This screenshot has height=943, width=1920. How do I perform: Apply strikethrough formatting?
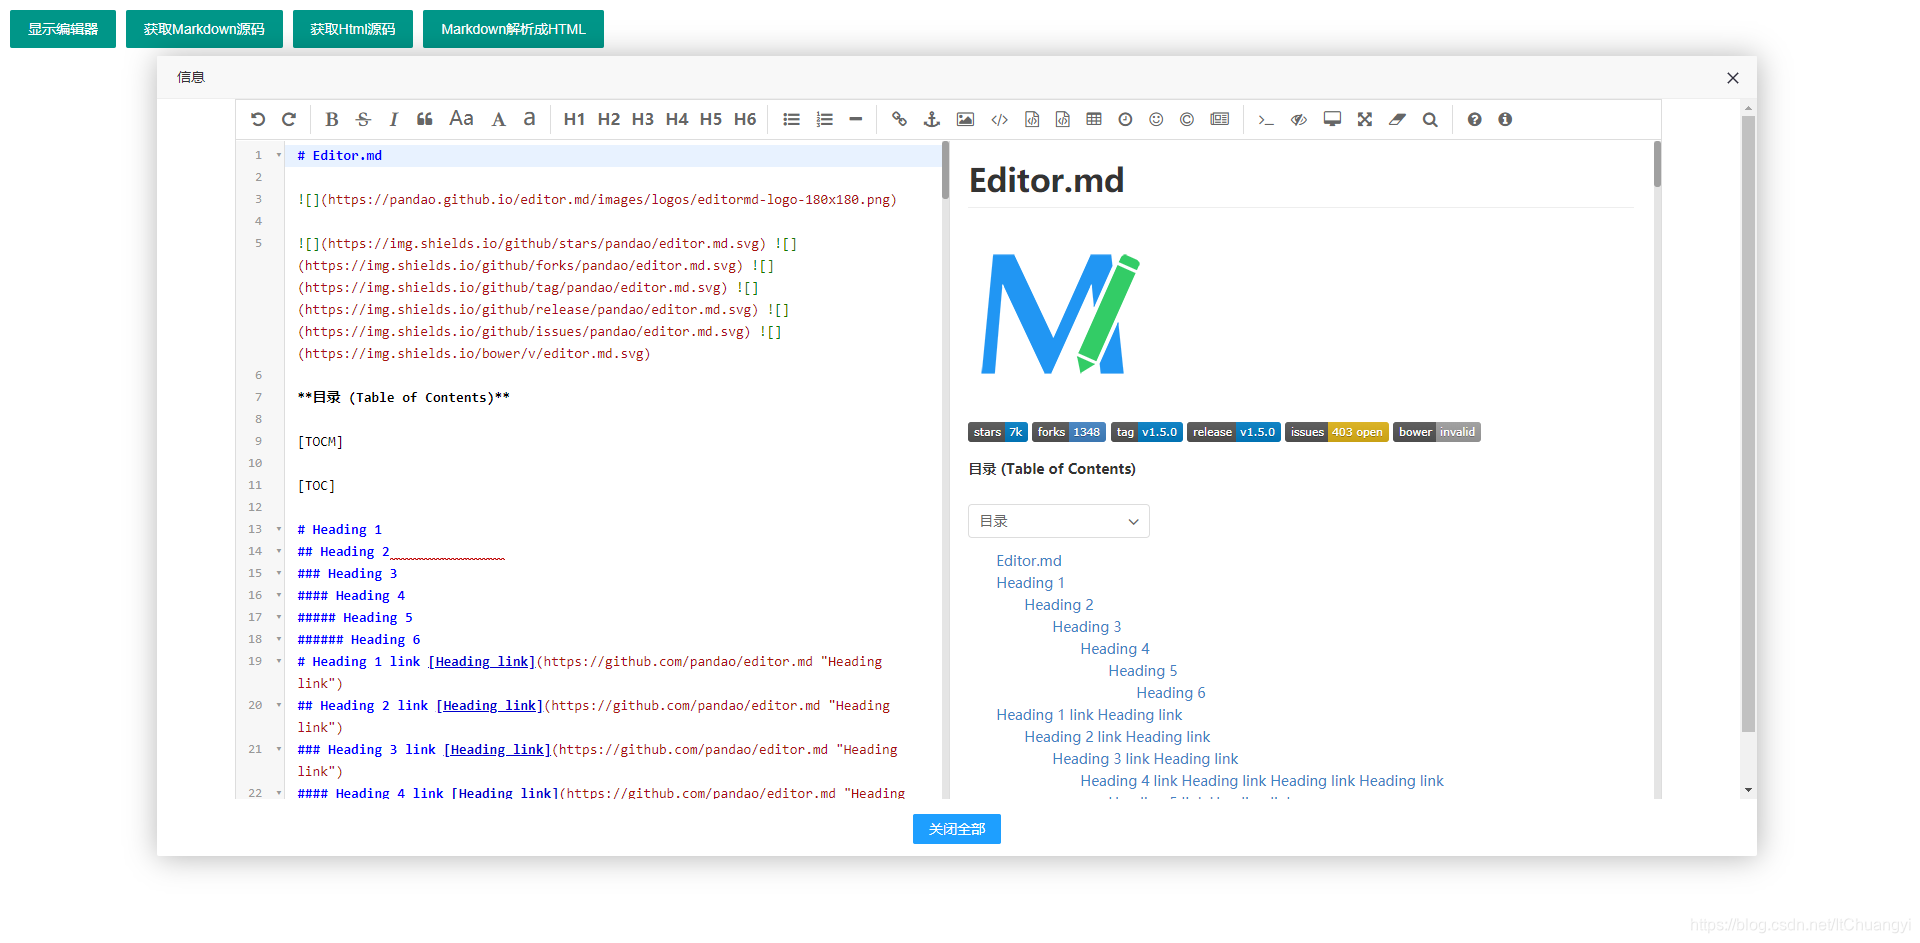[x=363, y=119]
